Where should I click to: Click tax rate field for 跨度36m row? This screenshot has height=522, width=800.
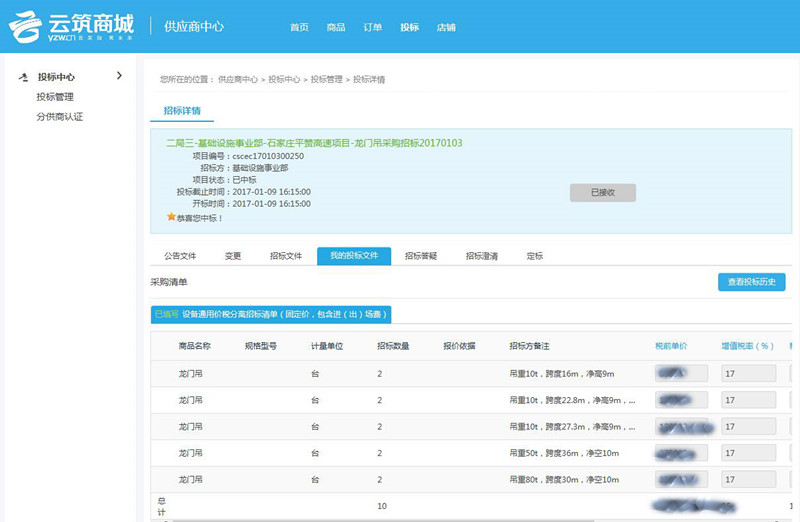748,453
